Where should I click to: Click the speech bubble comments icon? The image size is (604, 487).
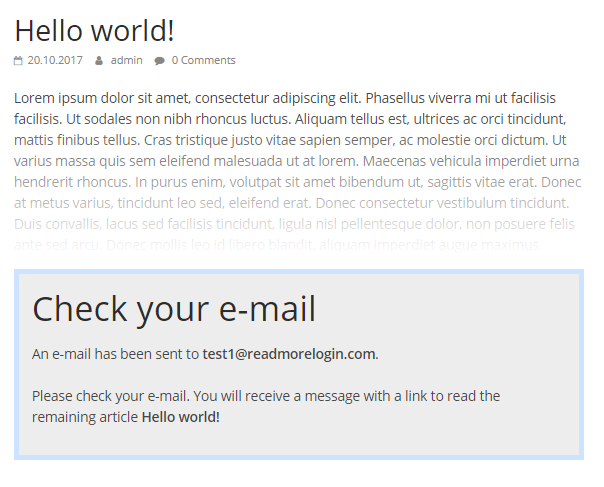tap(159, 61)
